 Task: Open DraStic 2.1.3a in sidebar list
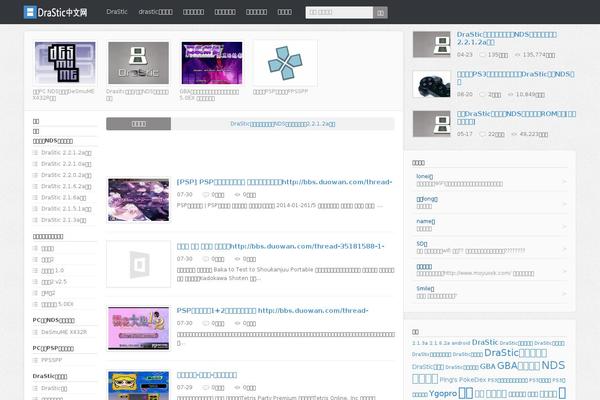[64, 220]
